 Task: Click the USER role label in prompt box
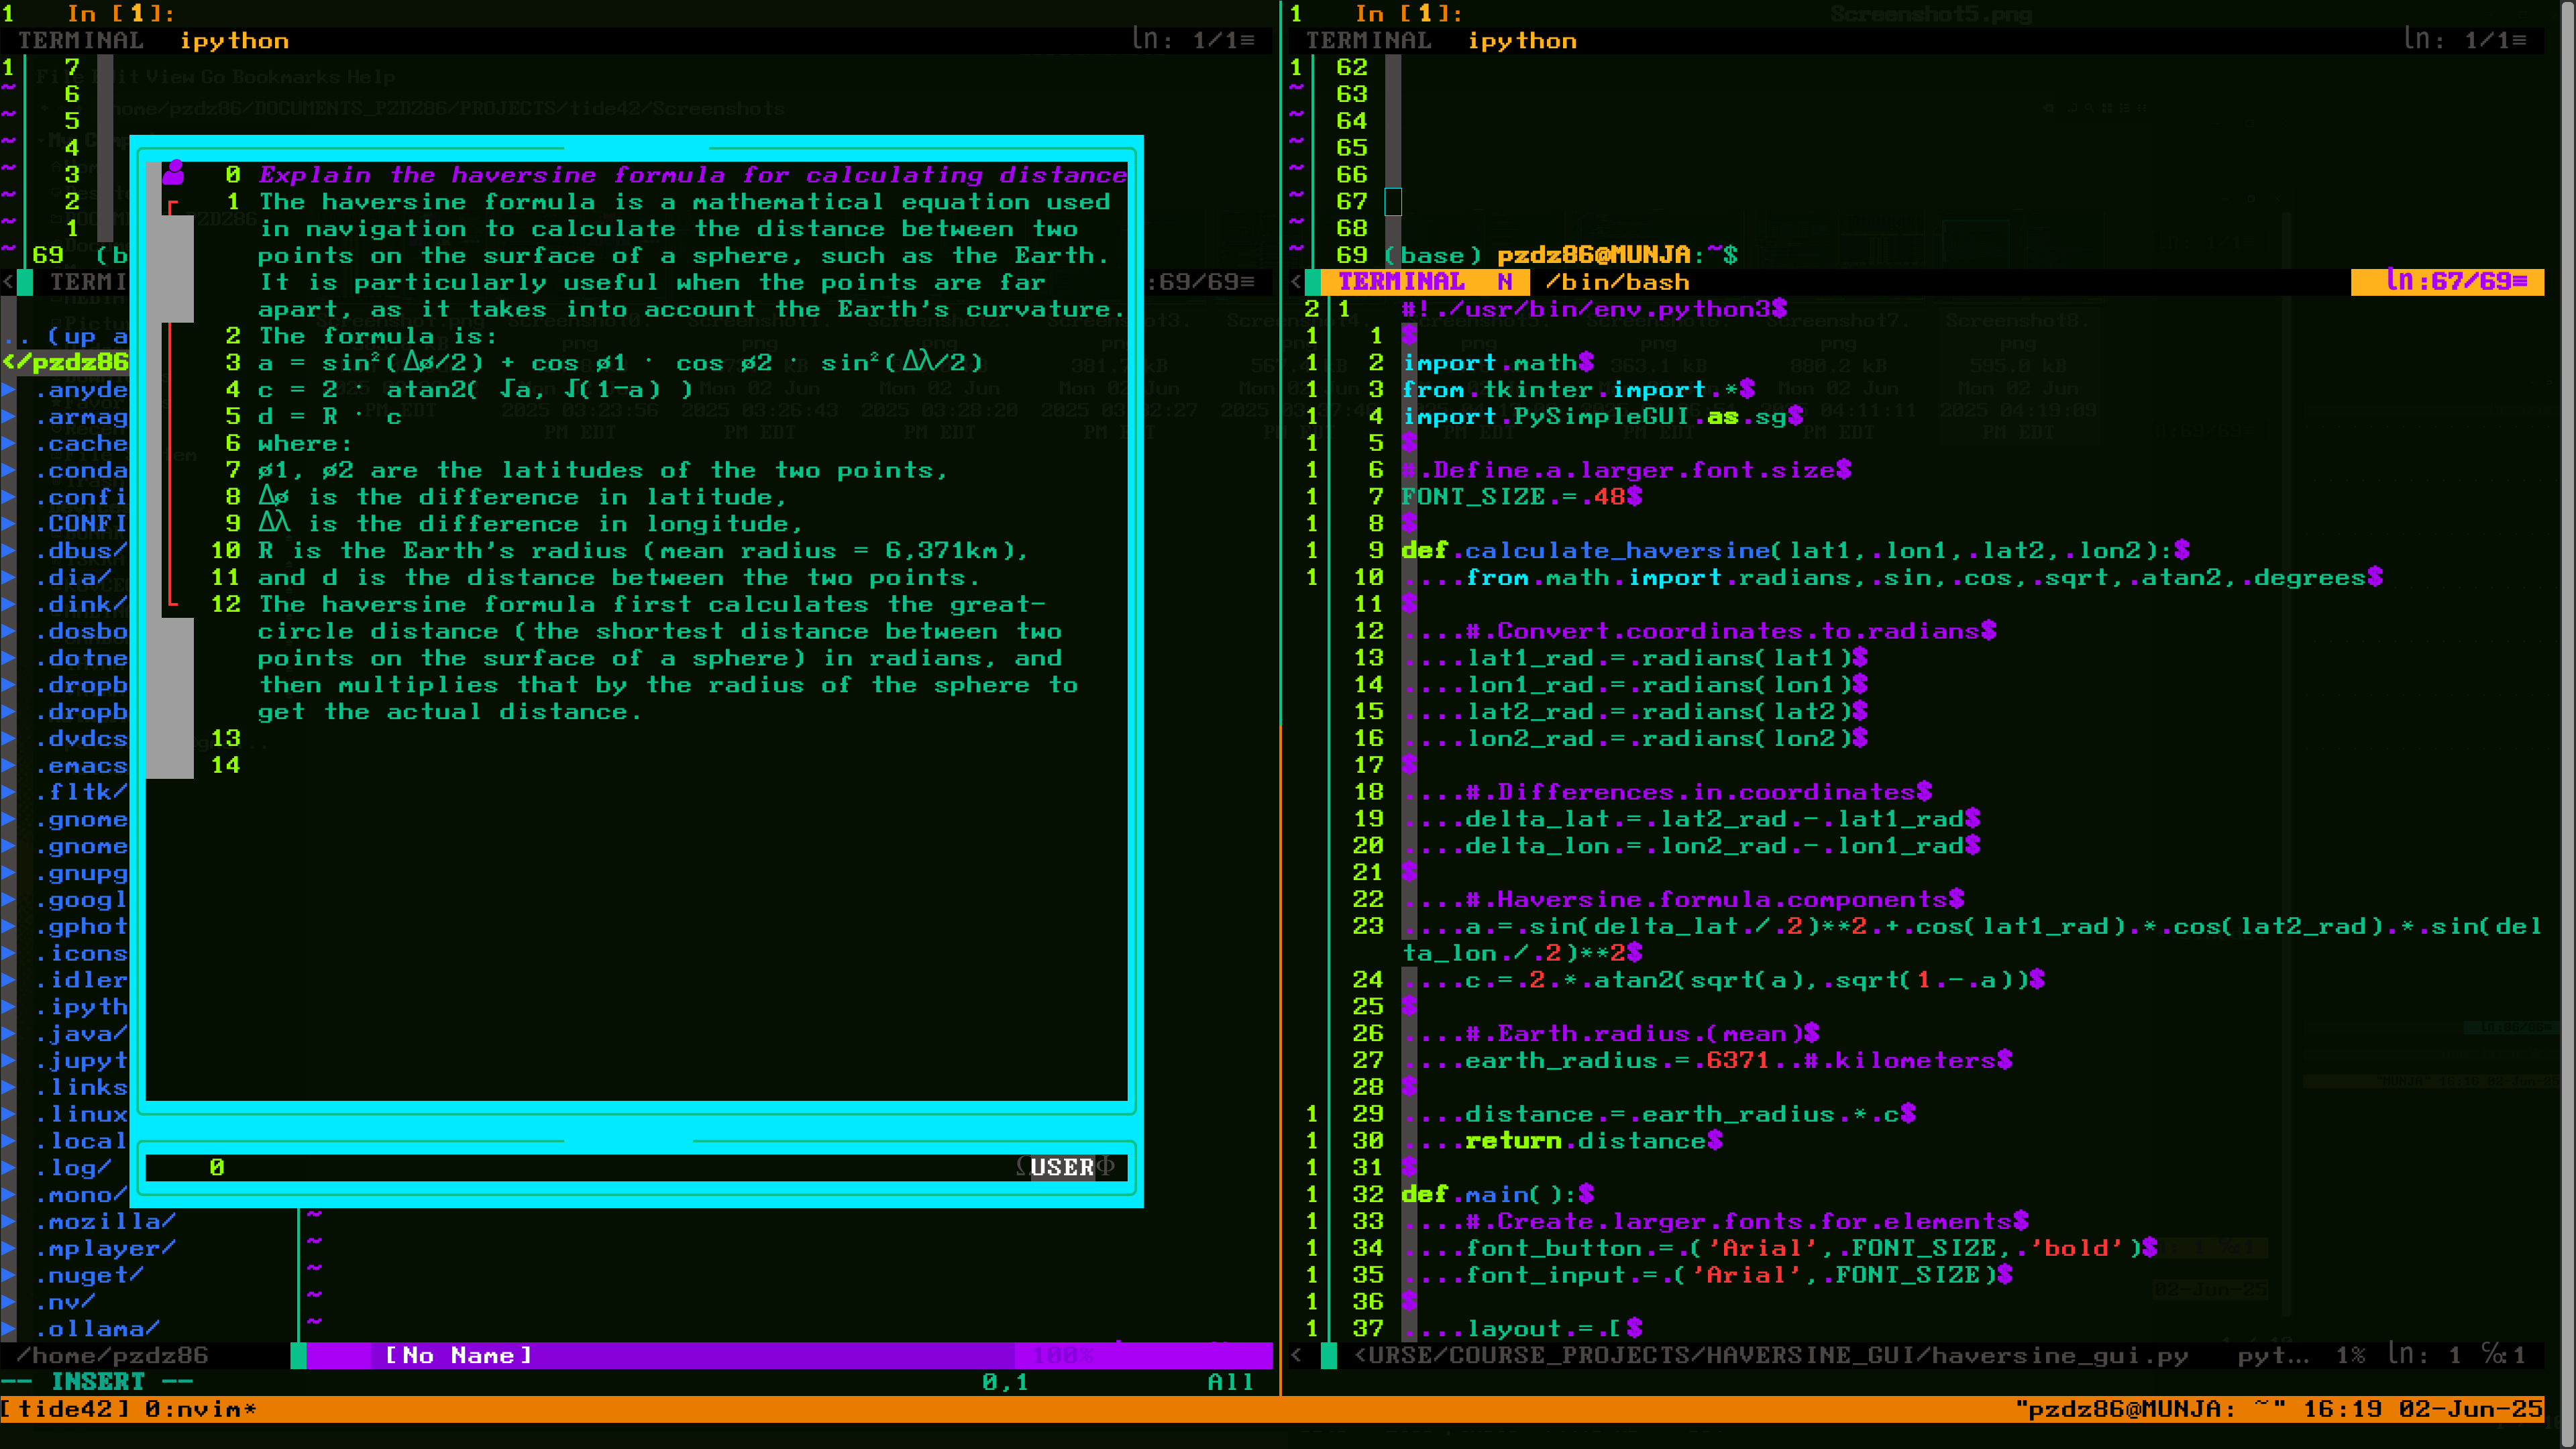tap(1062, 1167)
